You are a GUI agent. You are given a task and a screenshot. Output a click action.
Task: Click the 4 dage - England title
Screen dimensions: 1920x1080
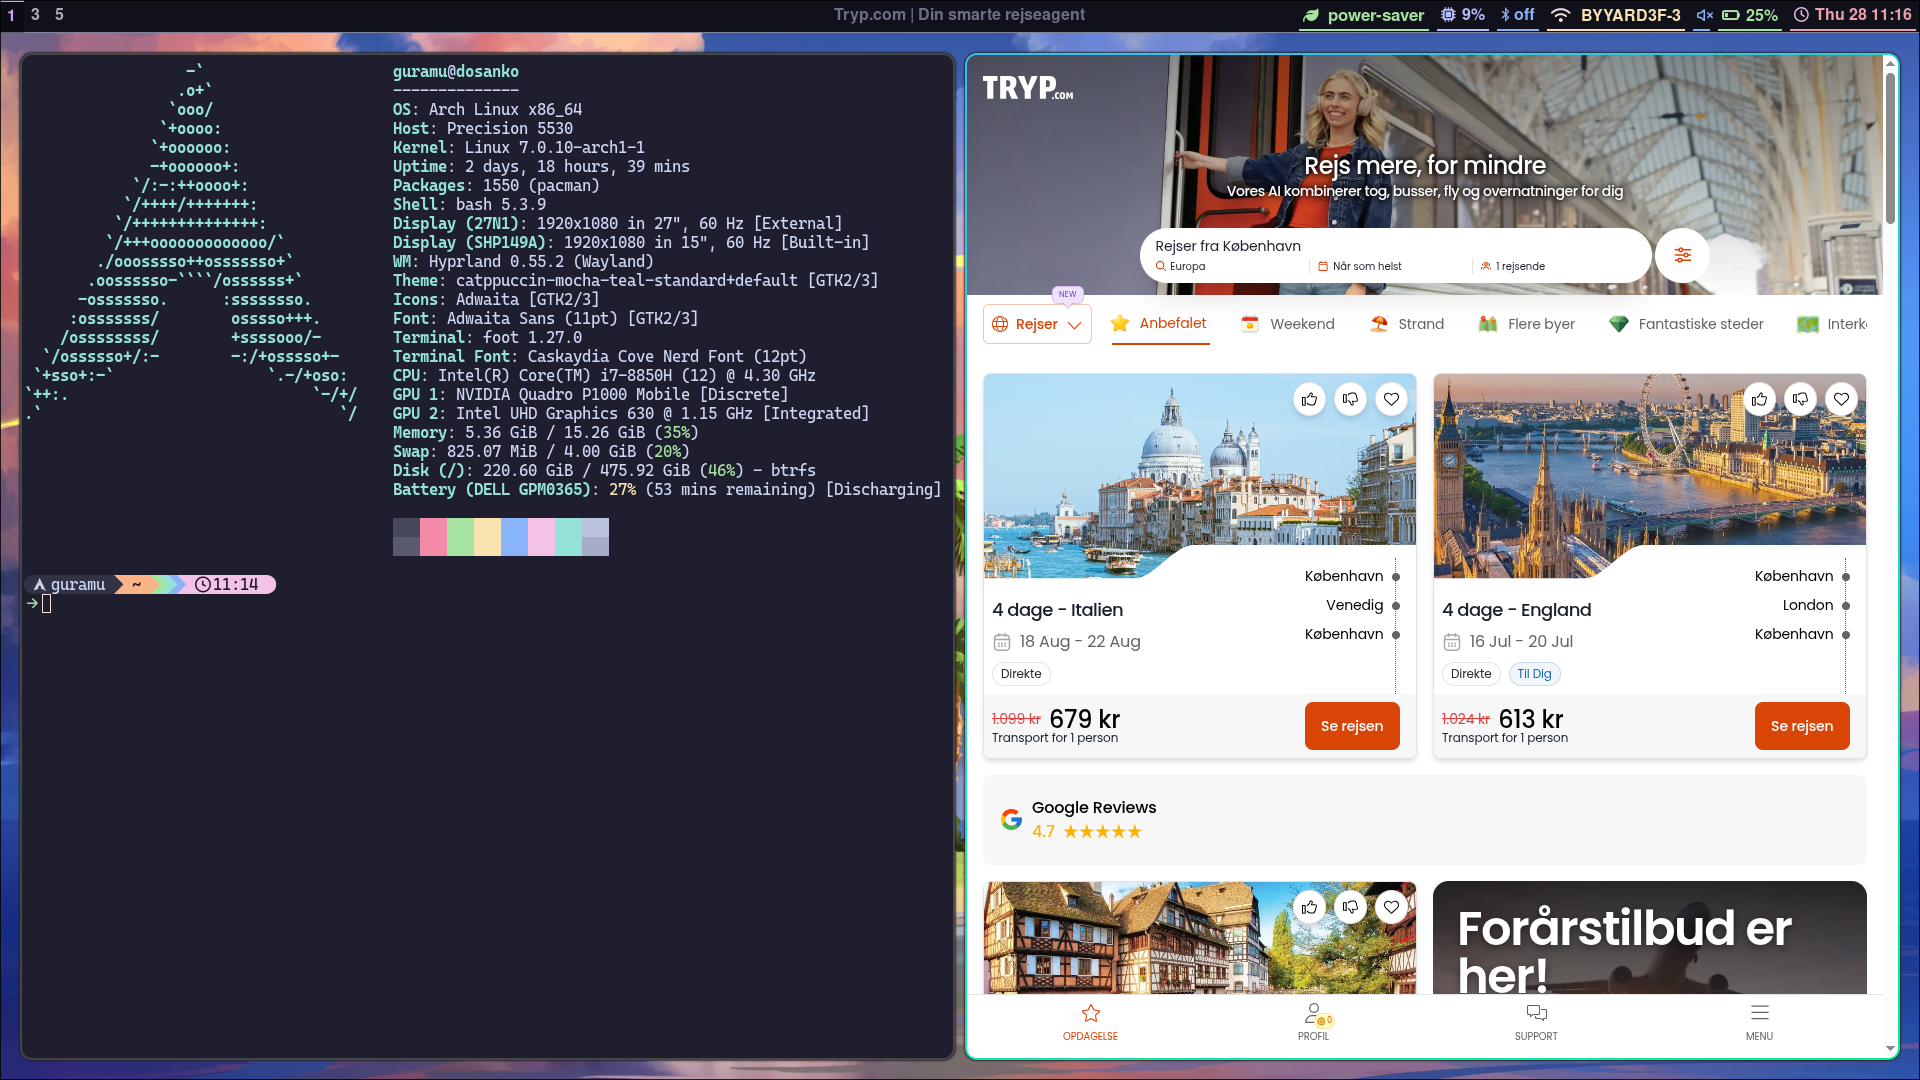click(1516, 610)
